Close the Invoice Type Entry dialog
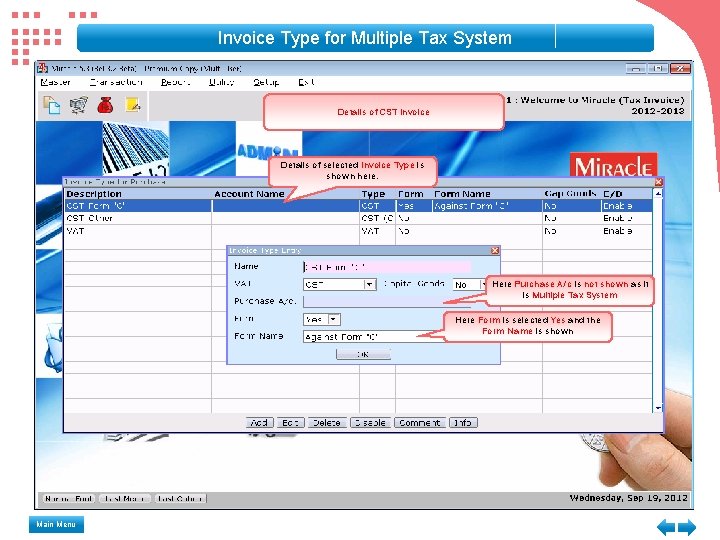Viewport: 720px width, 540px height. [x=495, y=250]
